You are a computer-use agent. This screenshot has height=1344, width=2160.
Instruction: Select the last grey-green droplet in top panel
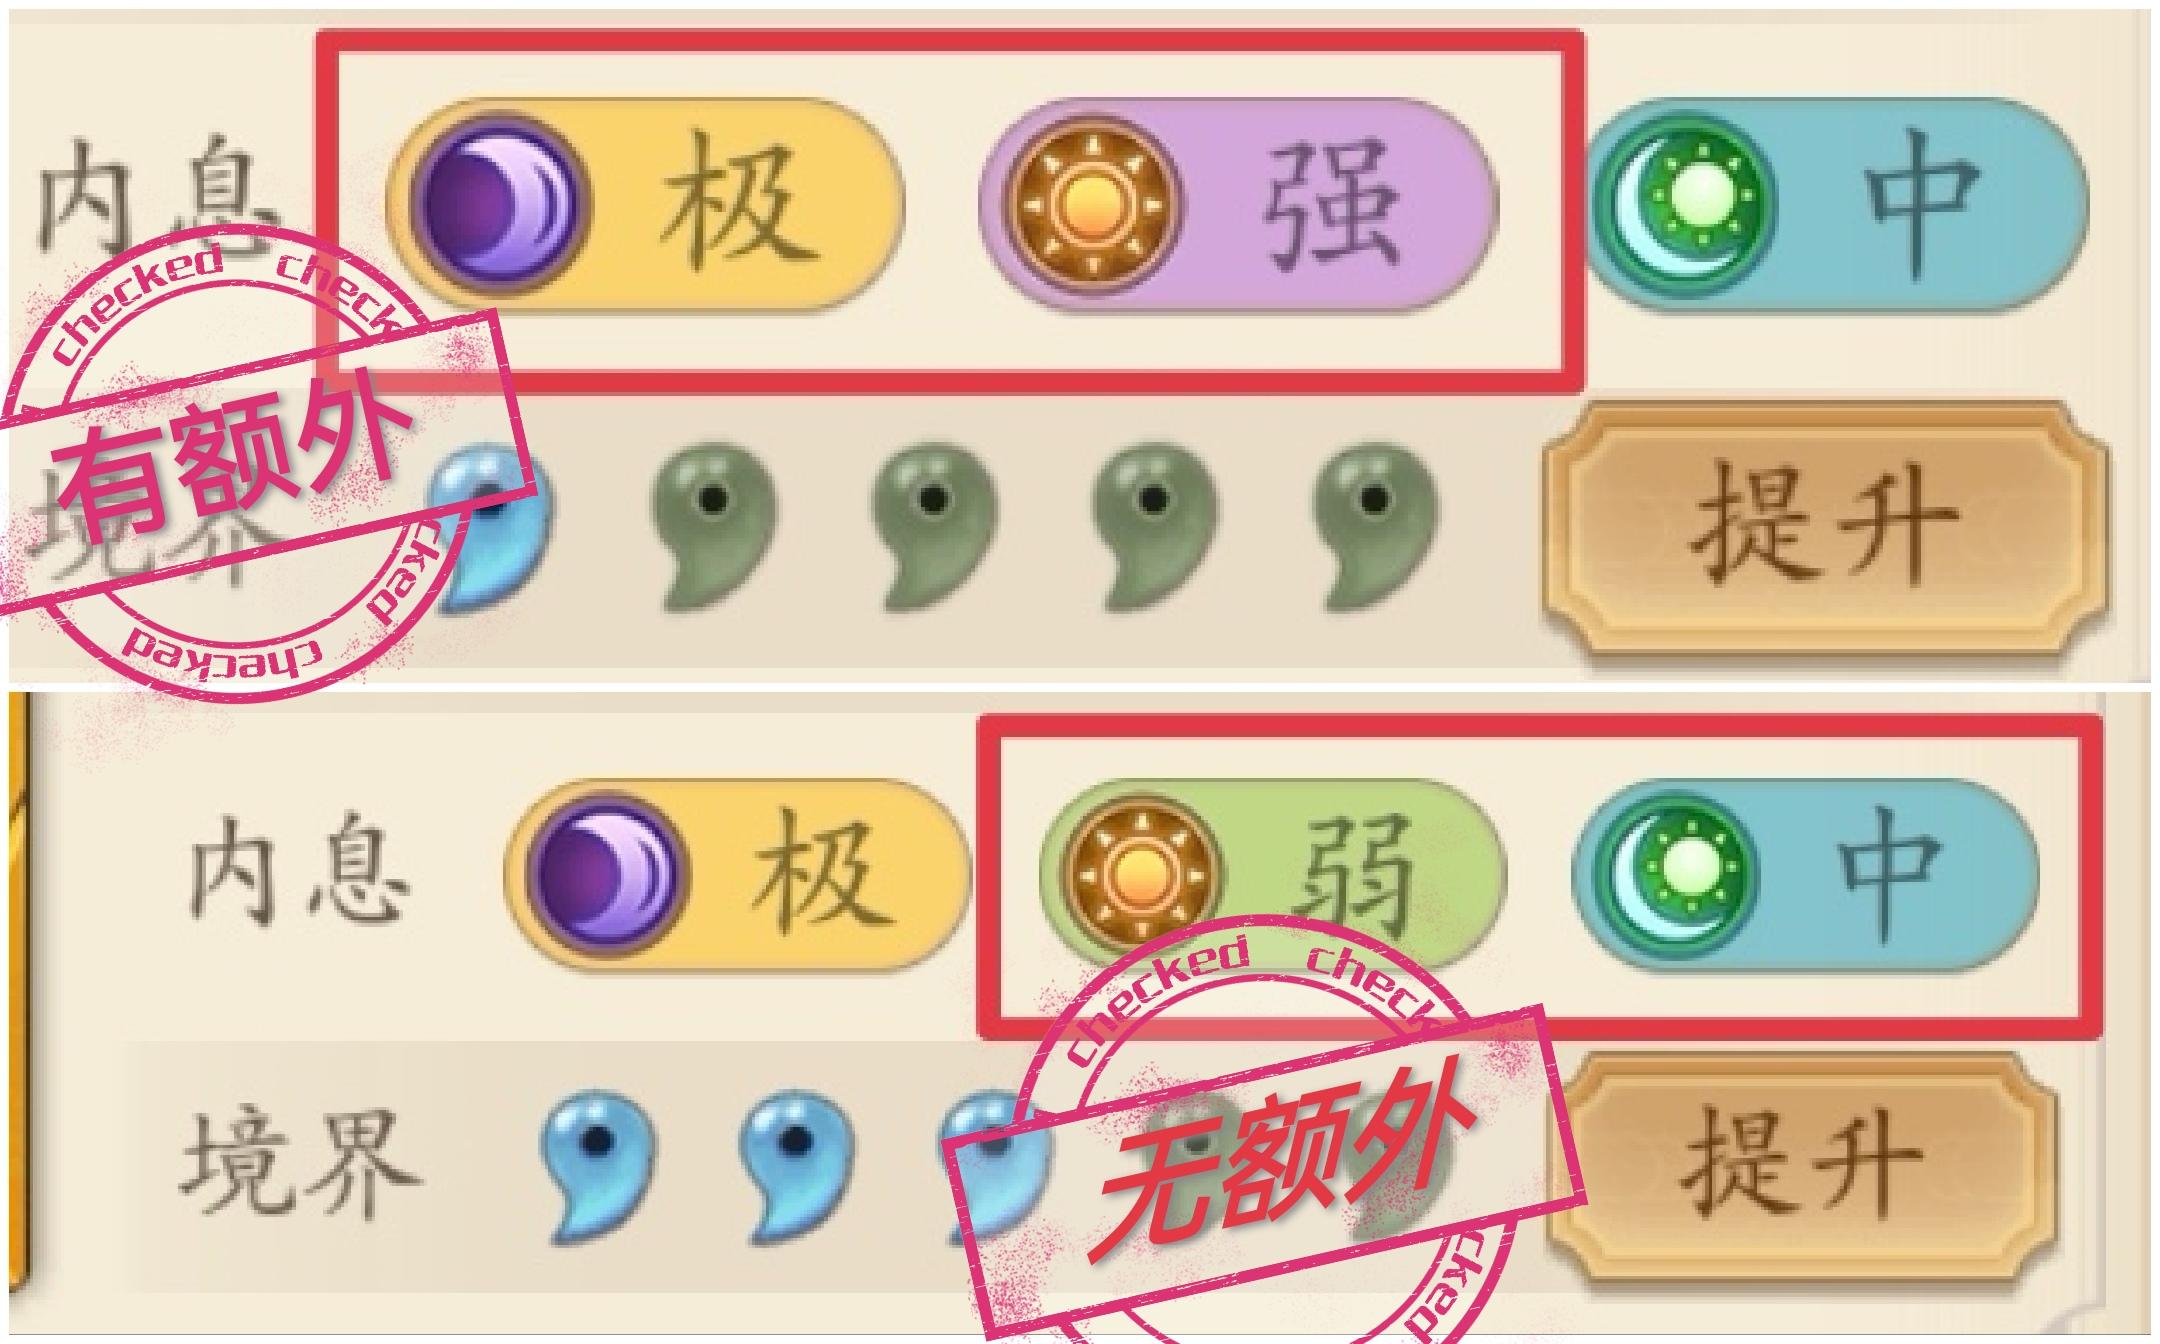click(1376, 527)
